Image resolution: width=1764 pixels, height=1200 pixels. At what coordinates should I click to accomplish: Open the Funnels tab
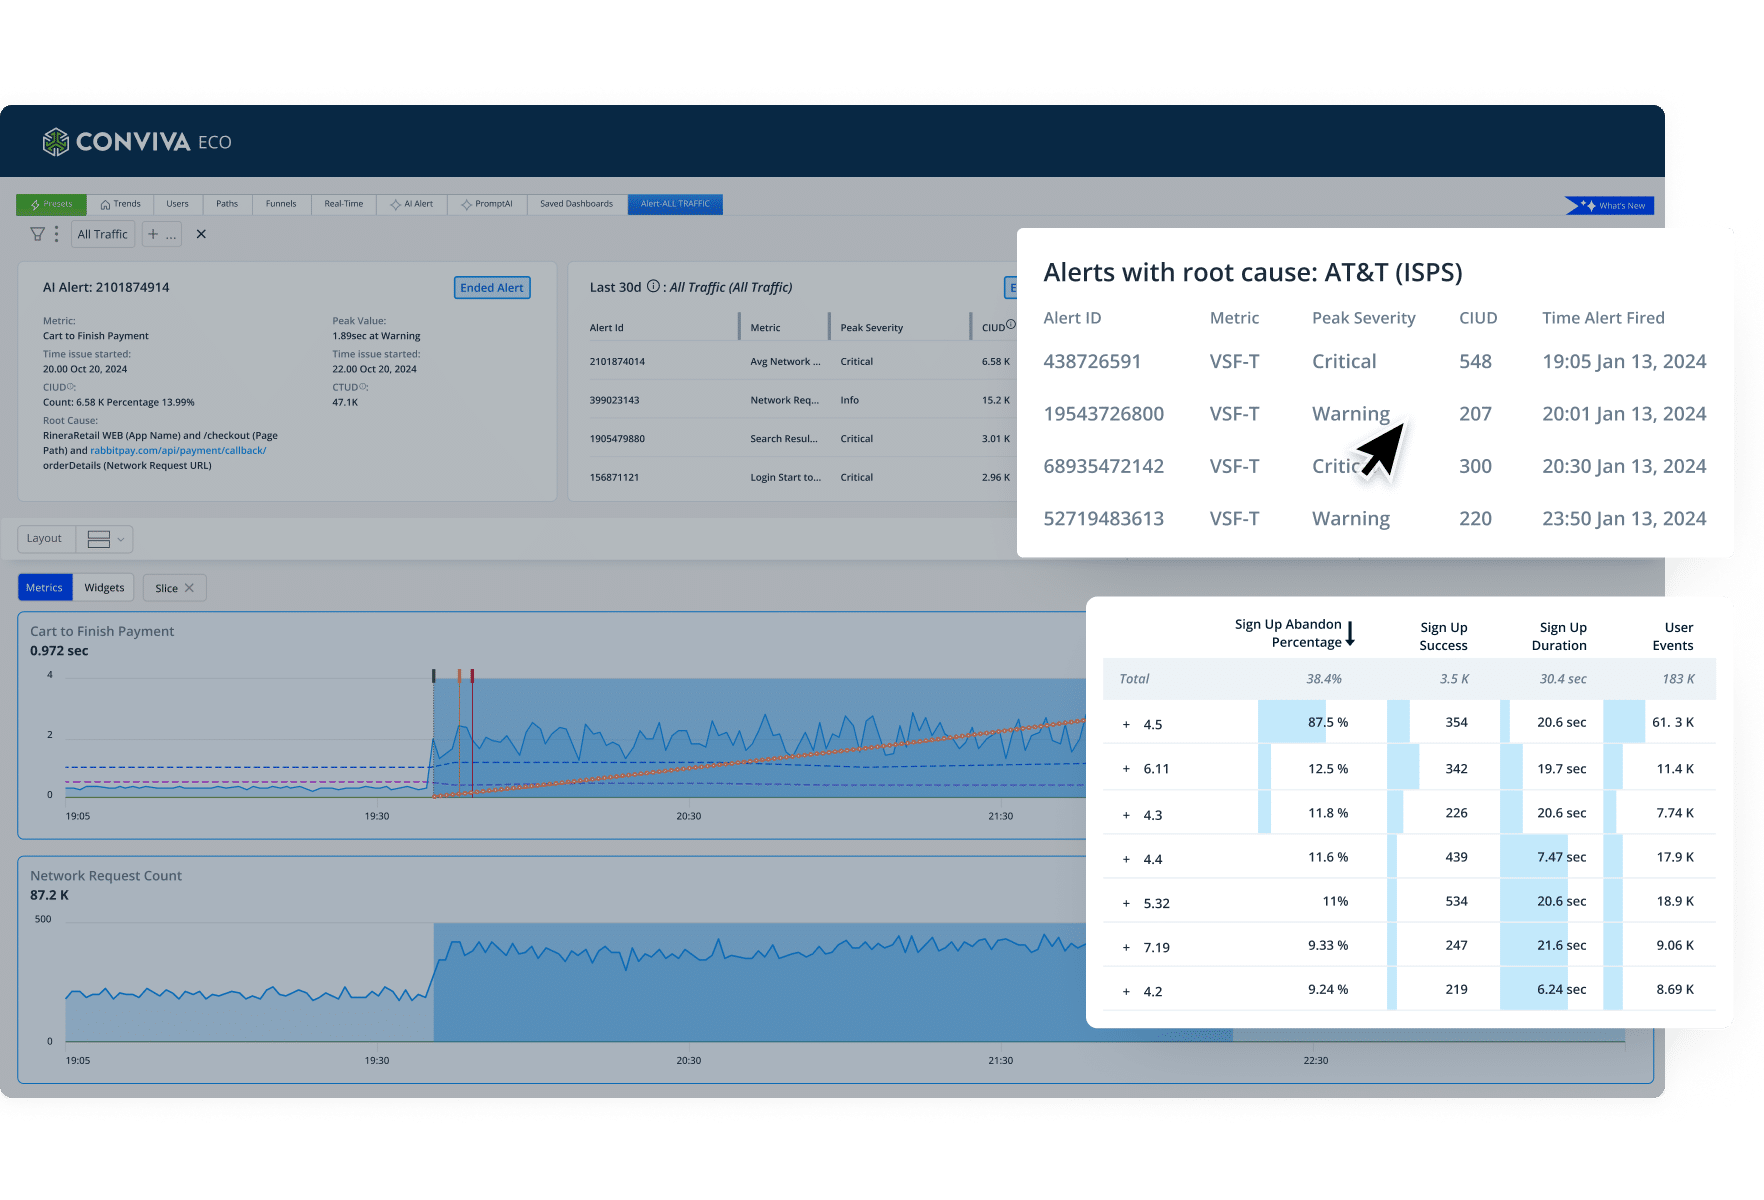pyautogui.click(x=281, y=204)
